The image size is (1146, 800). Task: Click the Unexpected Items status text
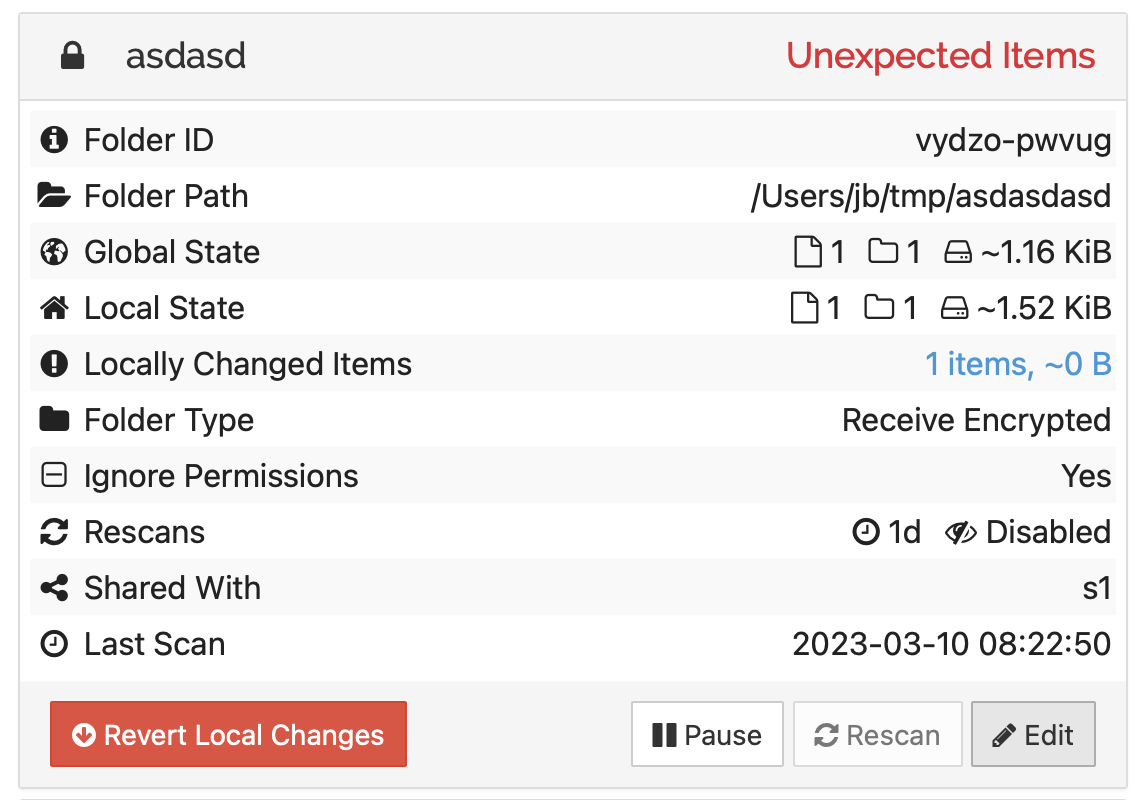pyautogui.click(x=940, y=56)
